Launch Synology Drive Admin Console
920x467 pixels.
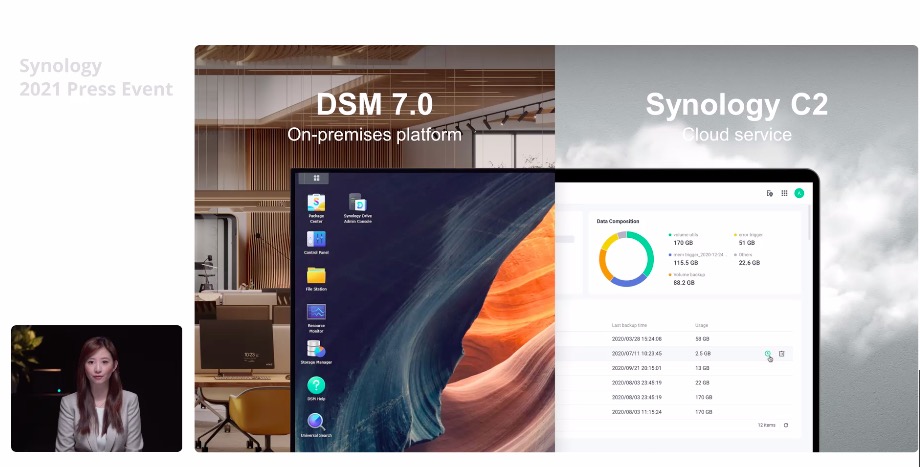pos(356,204)
